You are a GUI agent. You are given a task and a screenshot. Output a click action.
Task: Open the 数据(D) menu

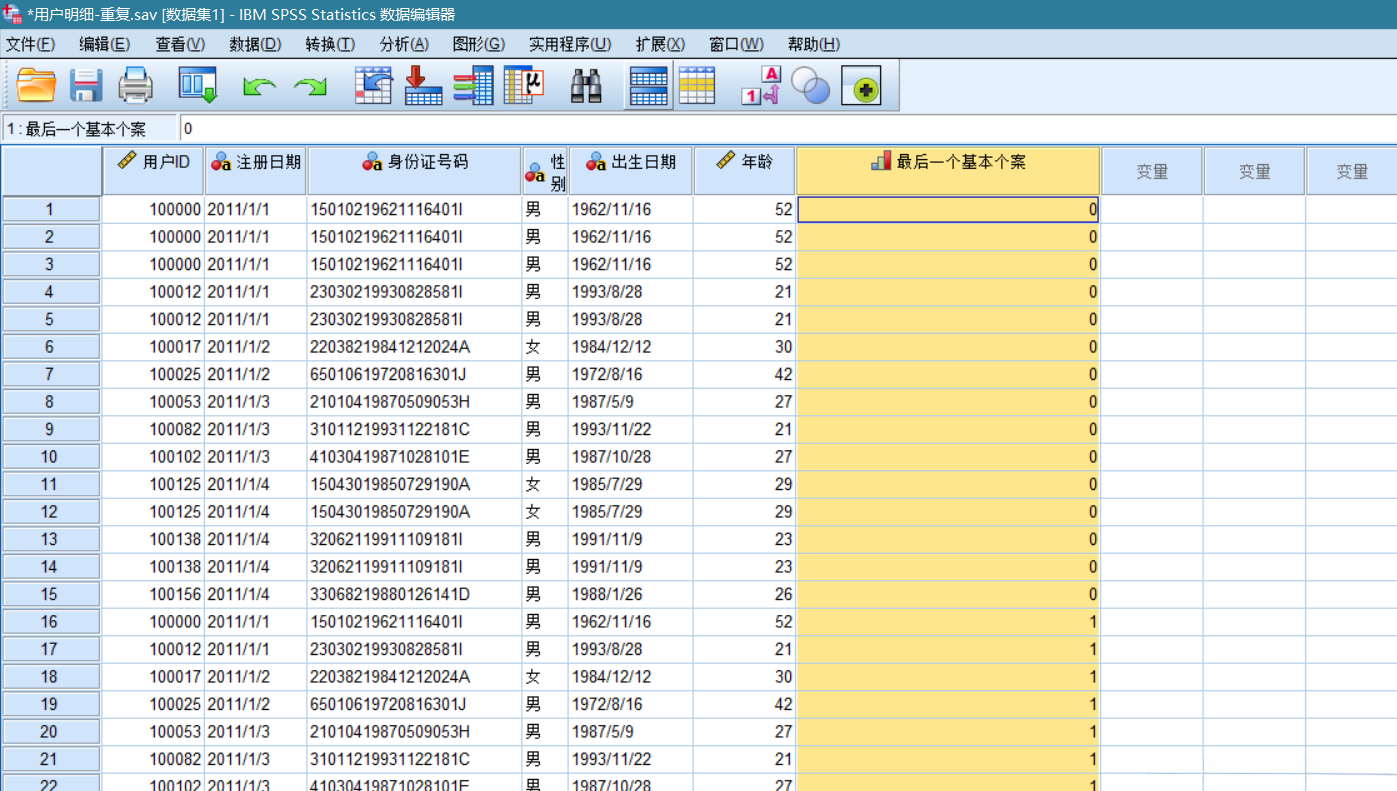255,44
